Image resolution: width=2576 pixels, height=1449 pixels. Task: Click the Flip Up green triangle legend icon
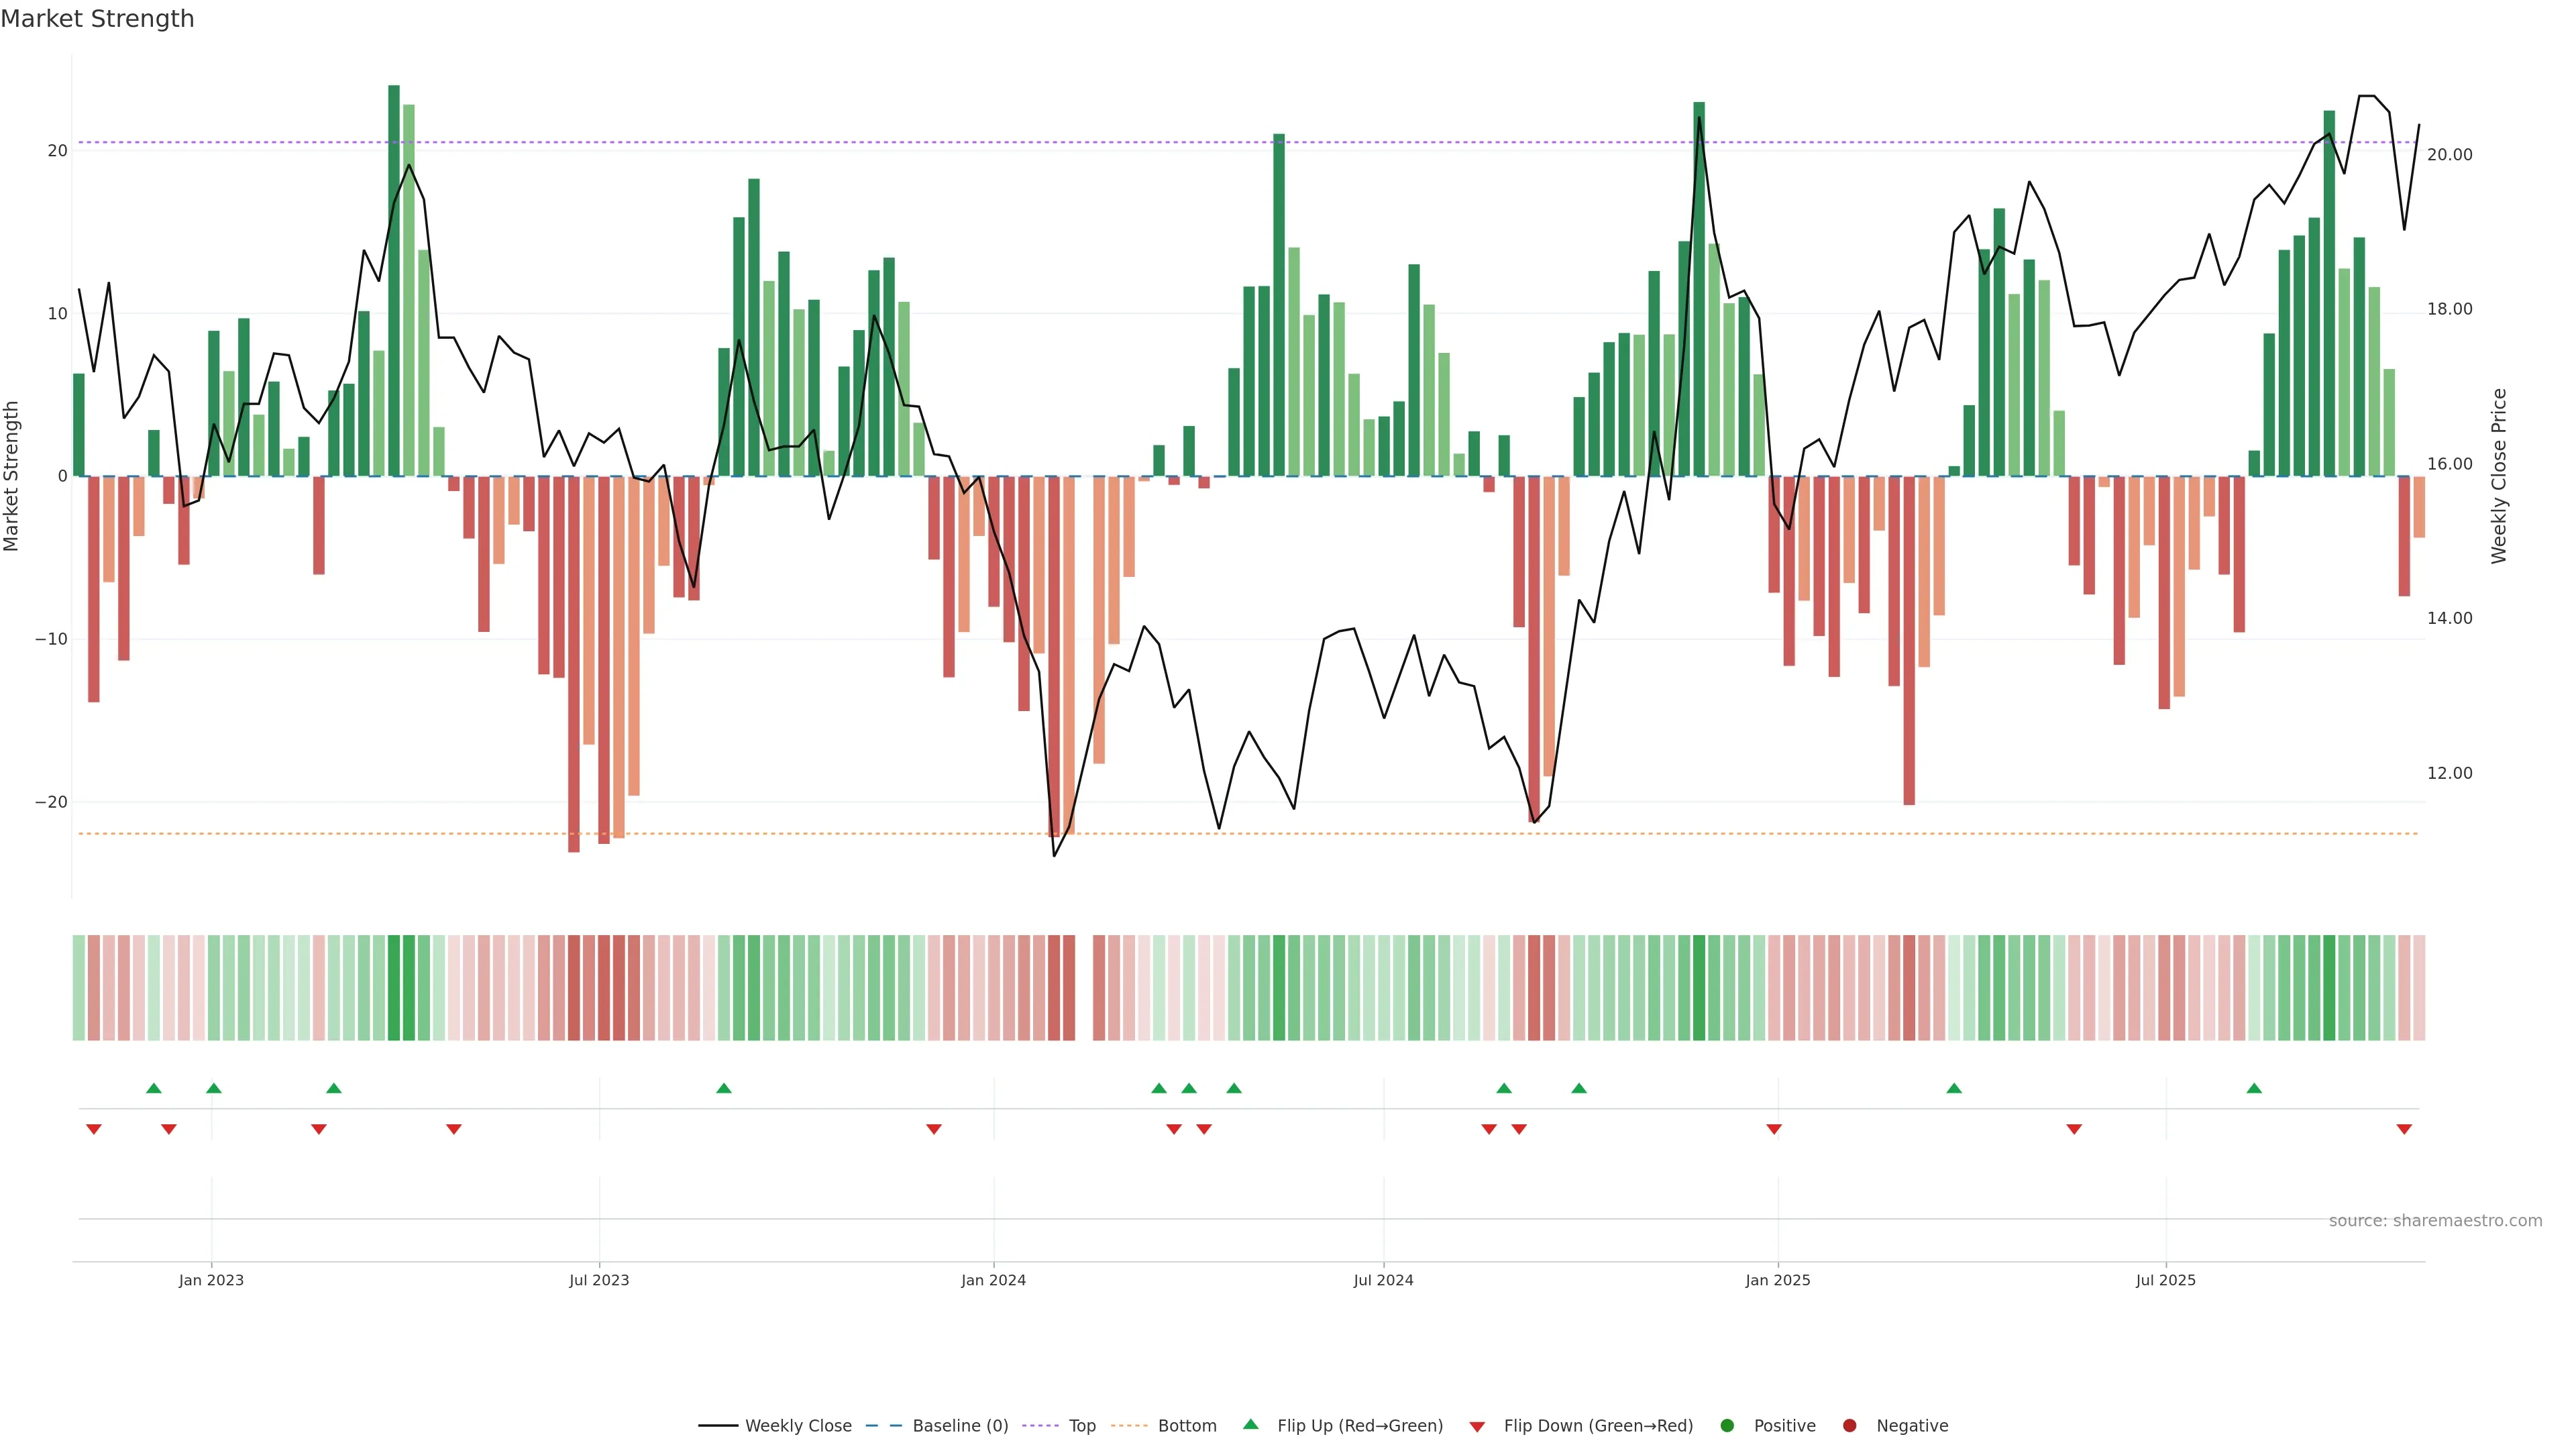pos(1250,1425)
